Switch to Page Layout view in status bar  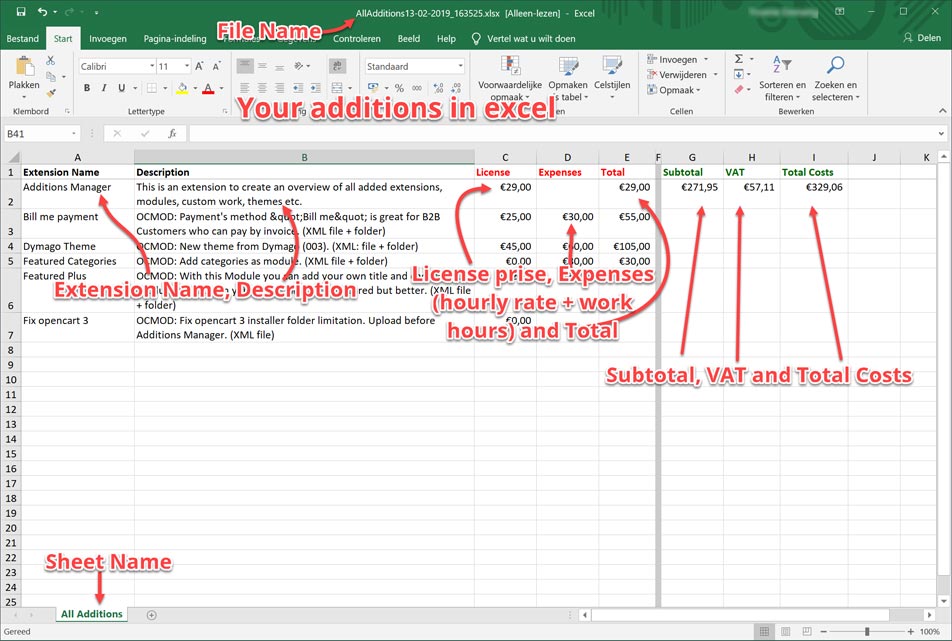point(786,632)
